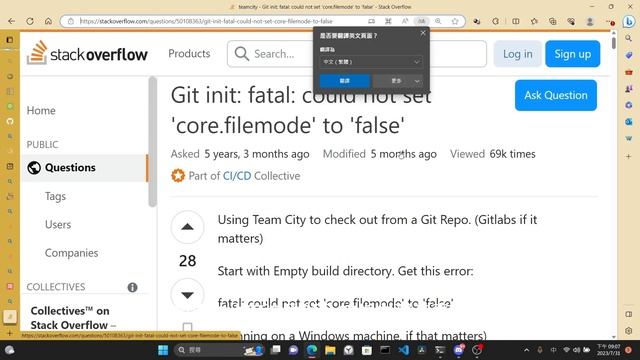
Task: Click the question vote count 28
Action: (x=187, y=261)
